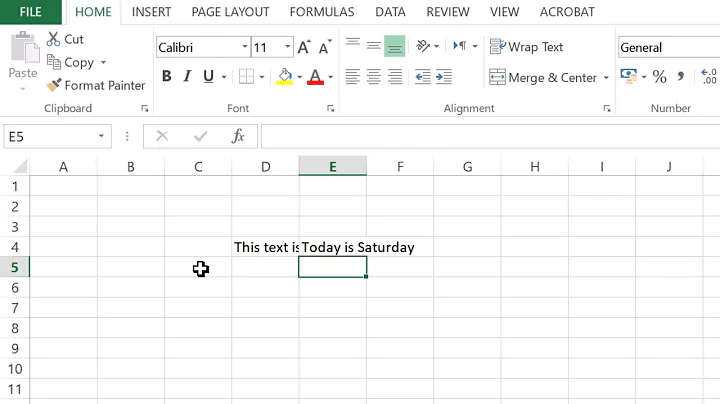Image resolution: width=720 pixels, height=404 pixels.
Task: Toggle Bold formatting
Action: pyautogui.click(x=167, y=76)
